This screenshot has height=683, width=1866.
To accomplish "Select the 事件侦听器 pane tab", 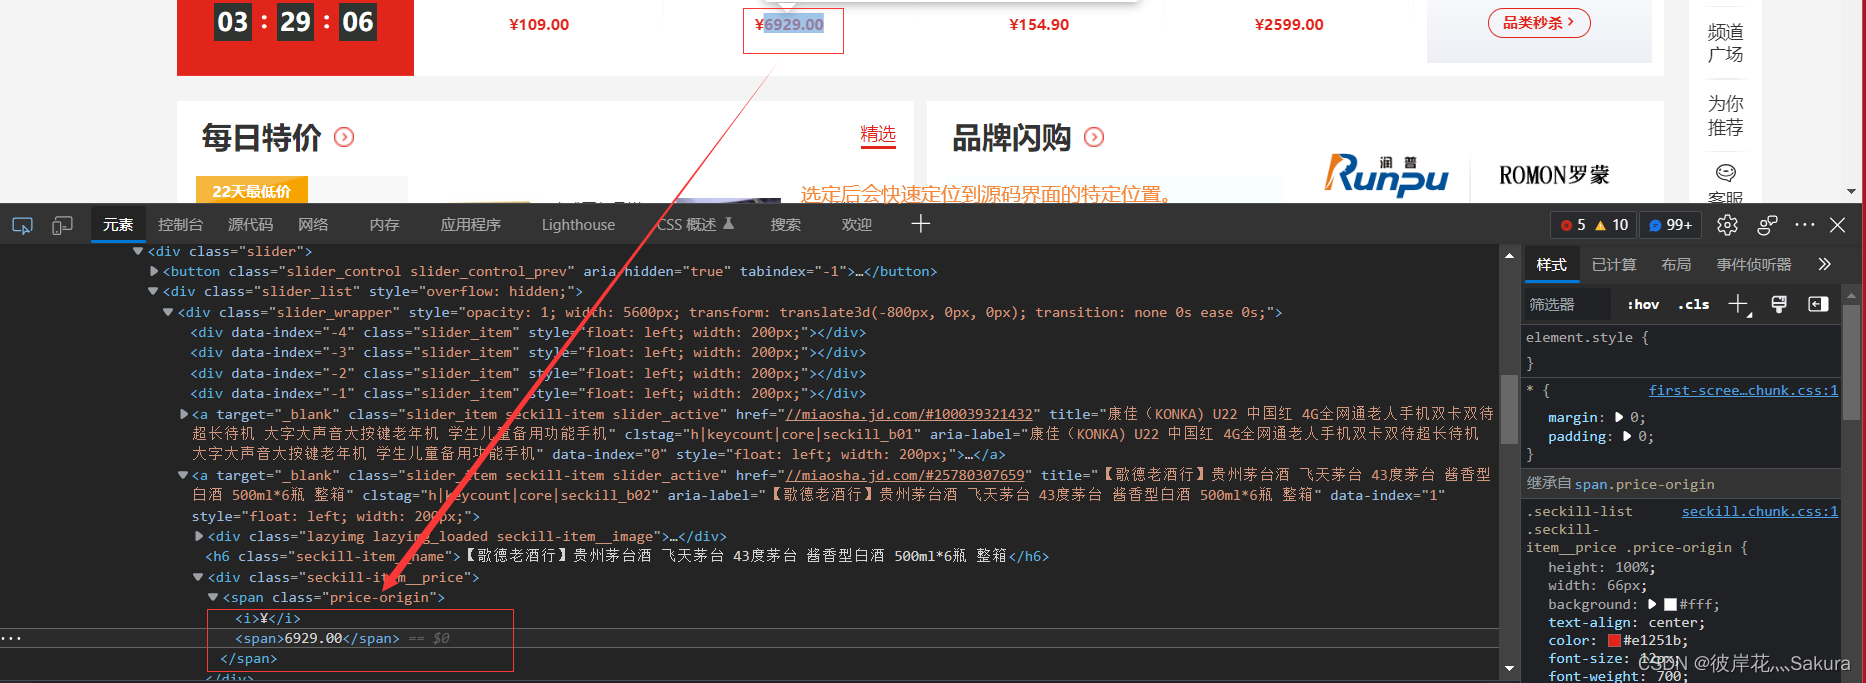I will [x=1754, y=264].
